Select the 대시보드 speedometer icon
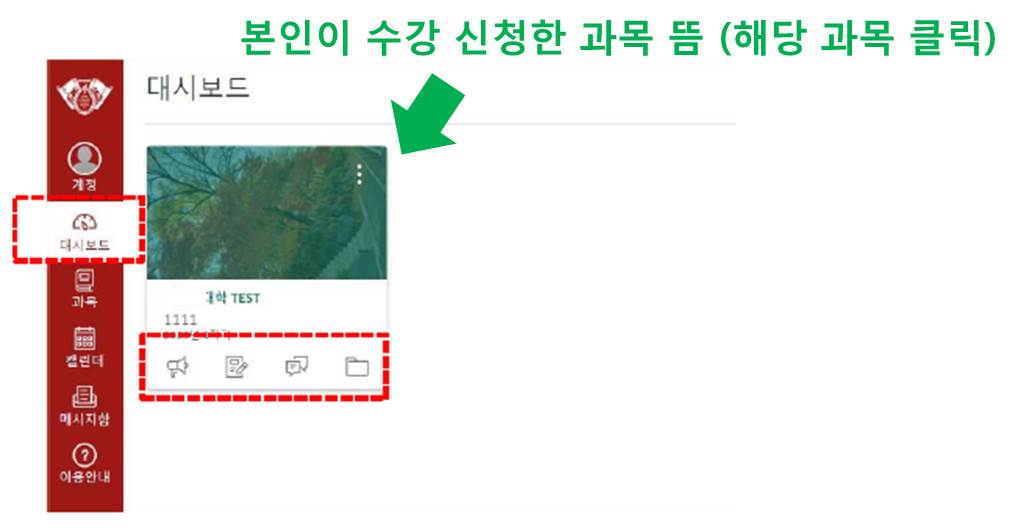The width and height of the screenshot is (1022, 531). click(x=85, y=223)
